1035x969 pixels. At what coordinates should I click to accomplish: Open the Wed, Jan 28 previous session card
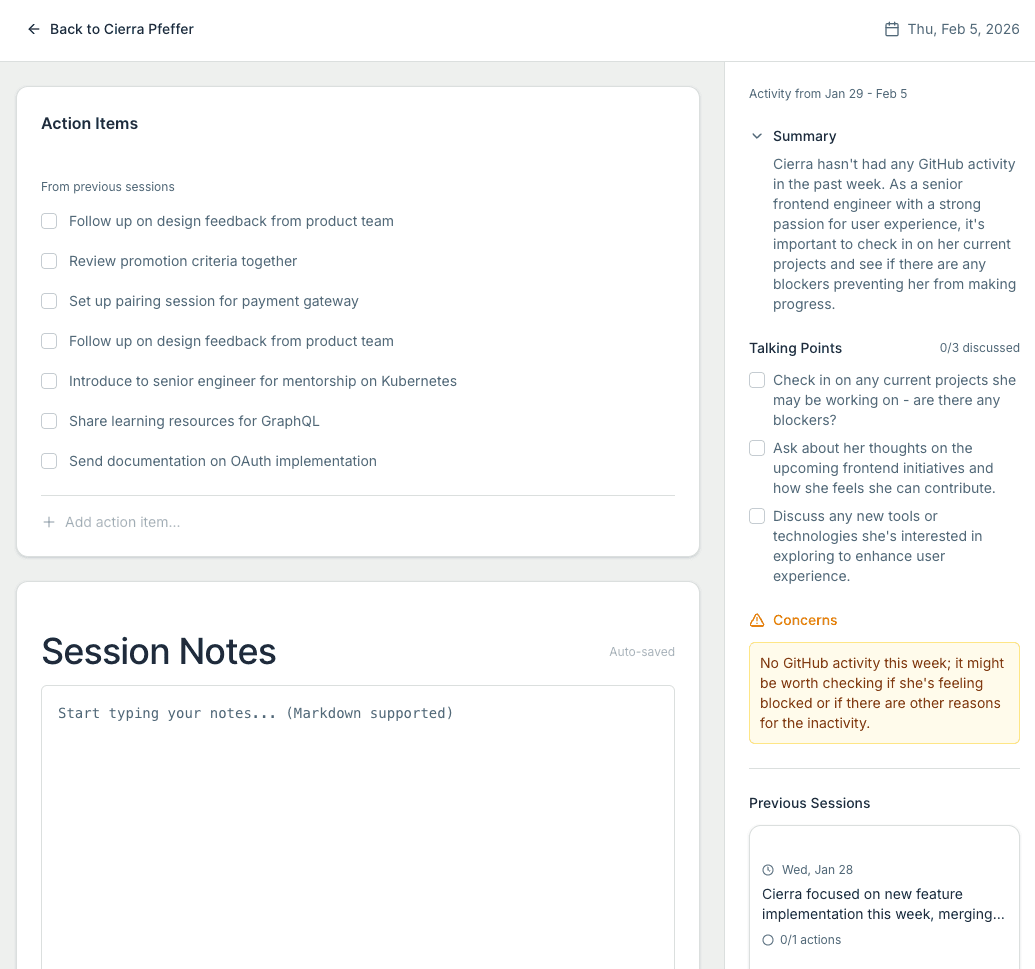[x=884, y=897]
